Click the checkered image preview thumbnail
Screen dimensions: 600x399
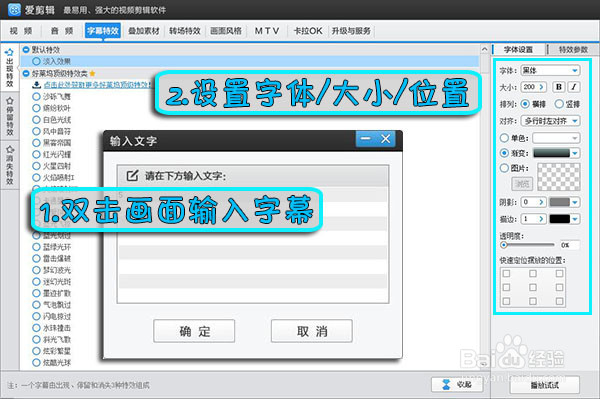pyautogui.click(x=559, y=177)
